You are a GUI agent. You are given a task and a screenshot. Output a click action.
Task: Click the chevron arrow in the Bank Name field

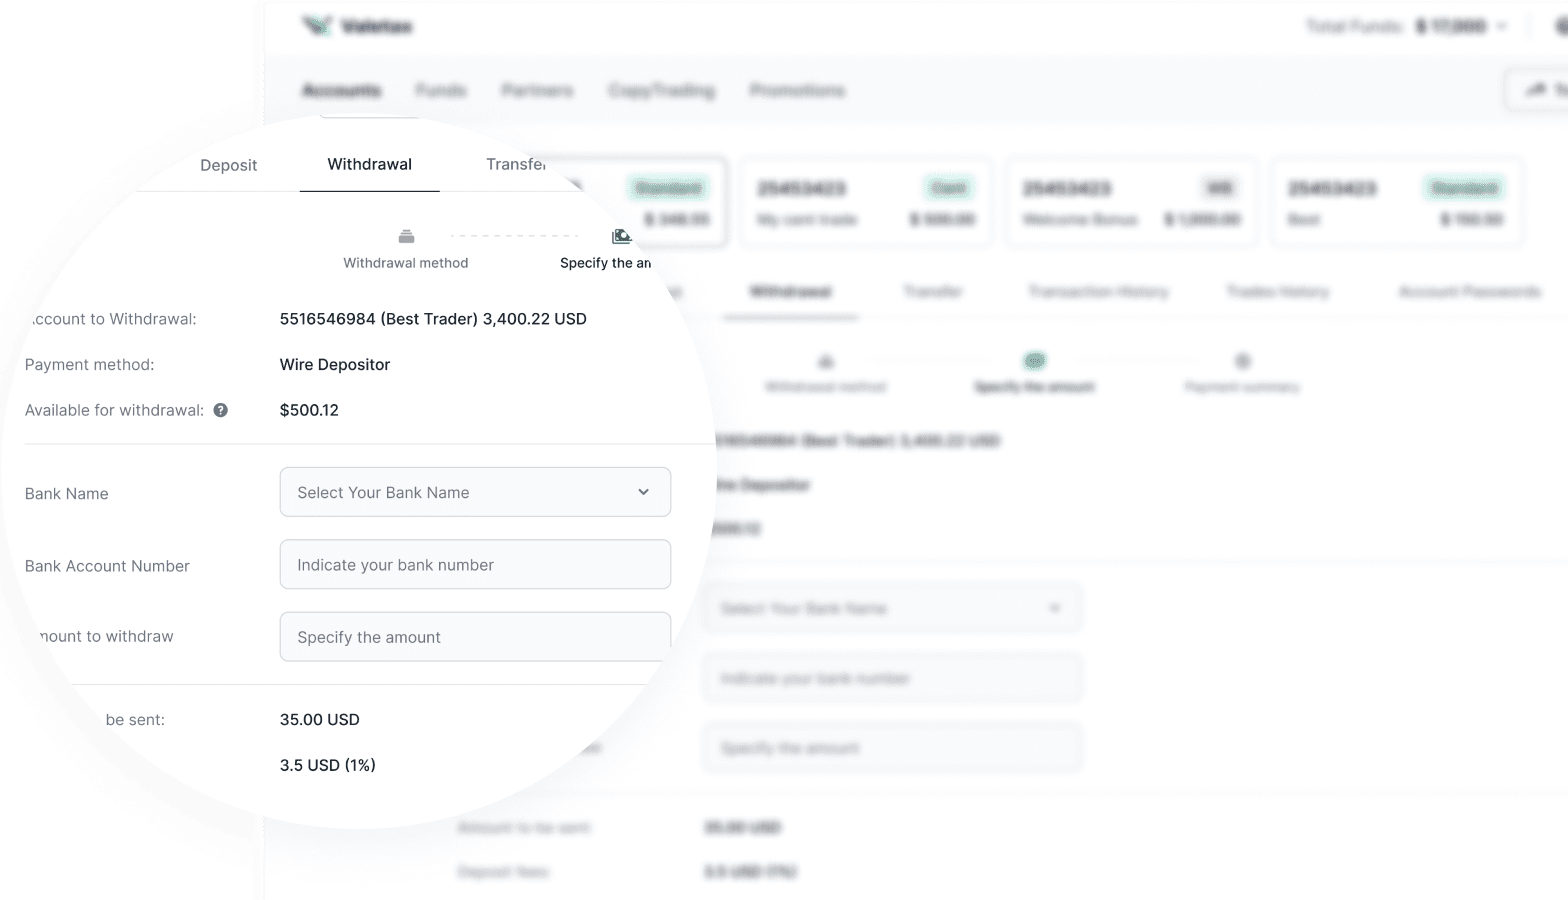tap(643, 492)
